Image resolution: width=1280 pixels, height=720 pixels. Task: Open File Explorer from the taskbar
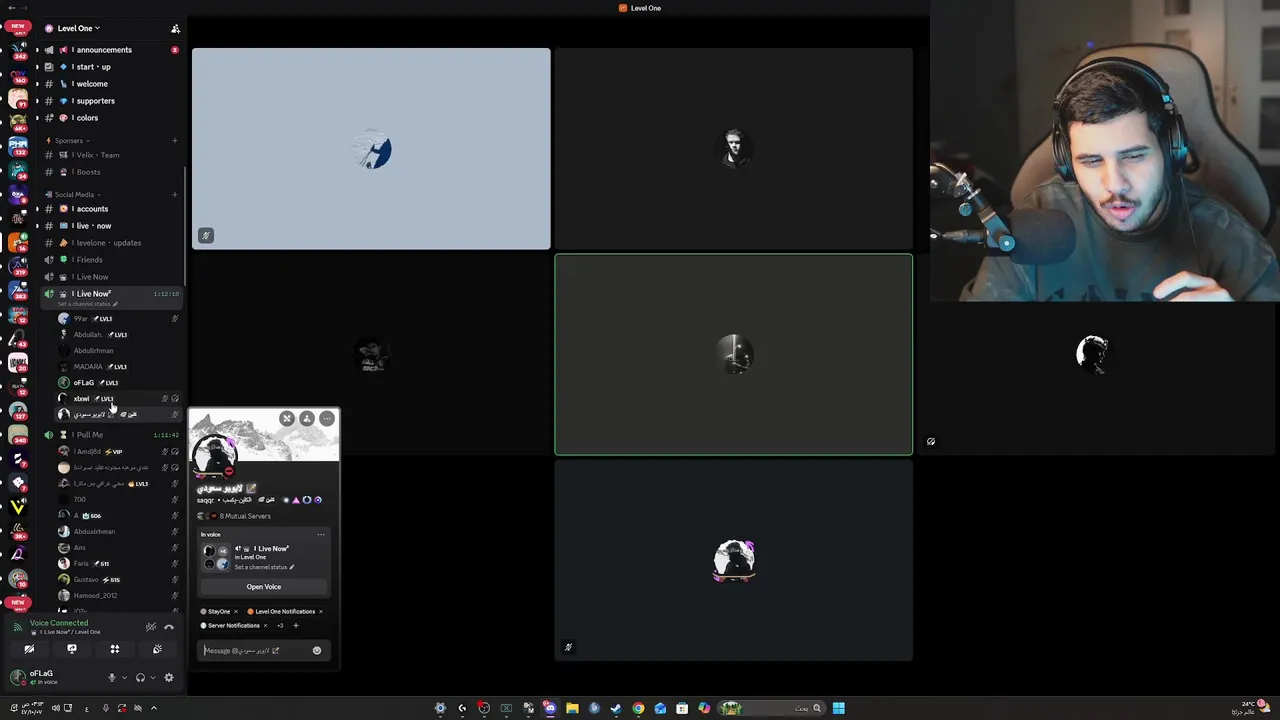[572, 708]
